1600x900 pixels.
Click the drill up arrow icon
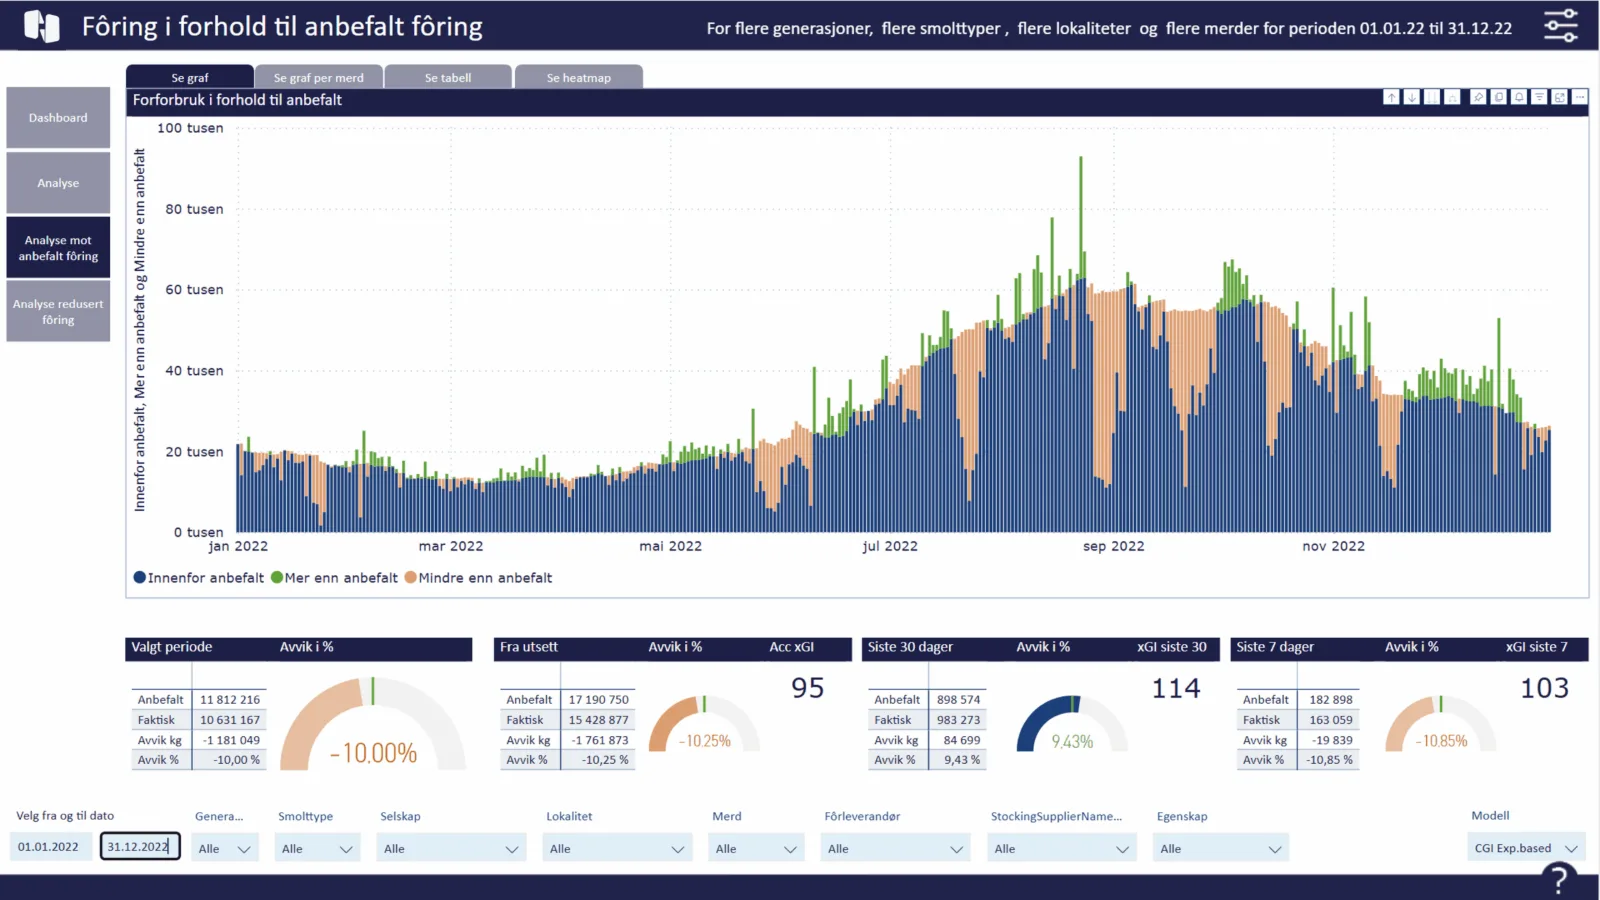pyautogui.click(x=1391, y=97)
